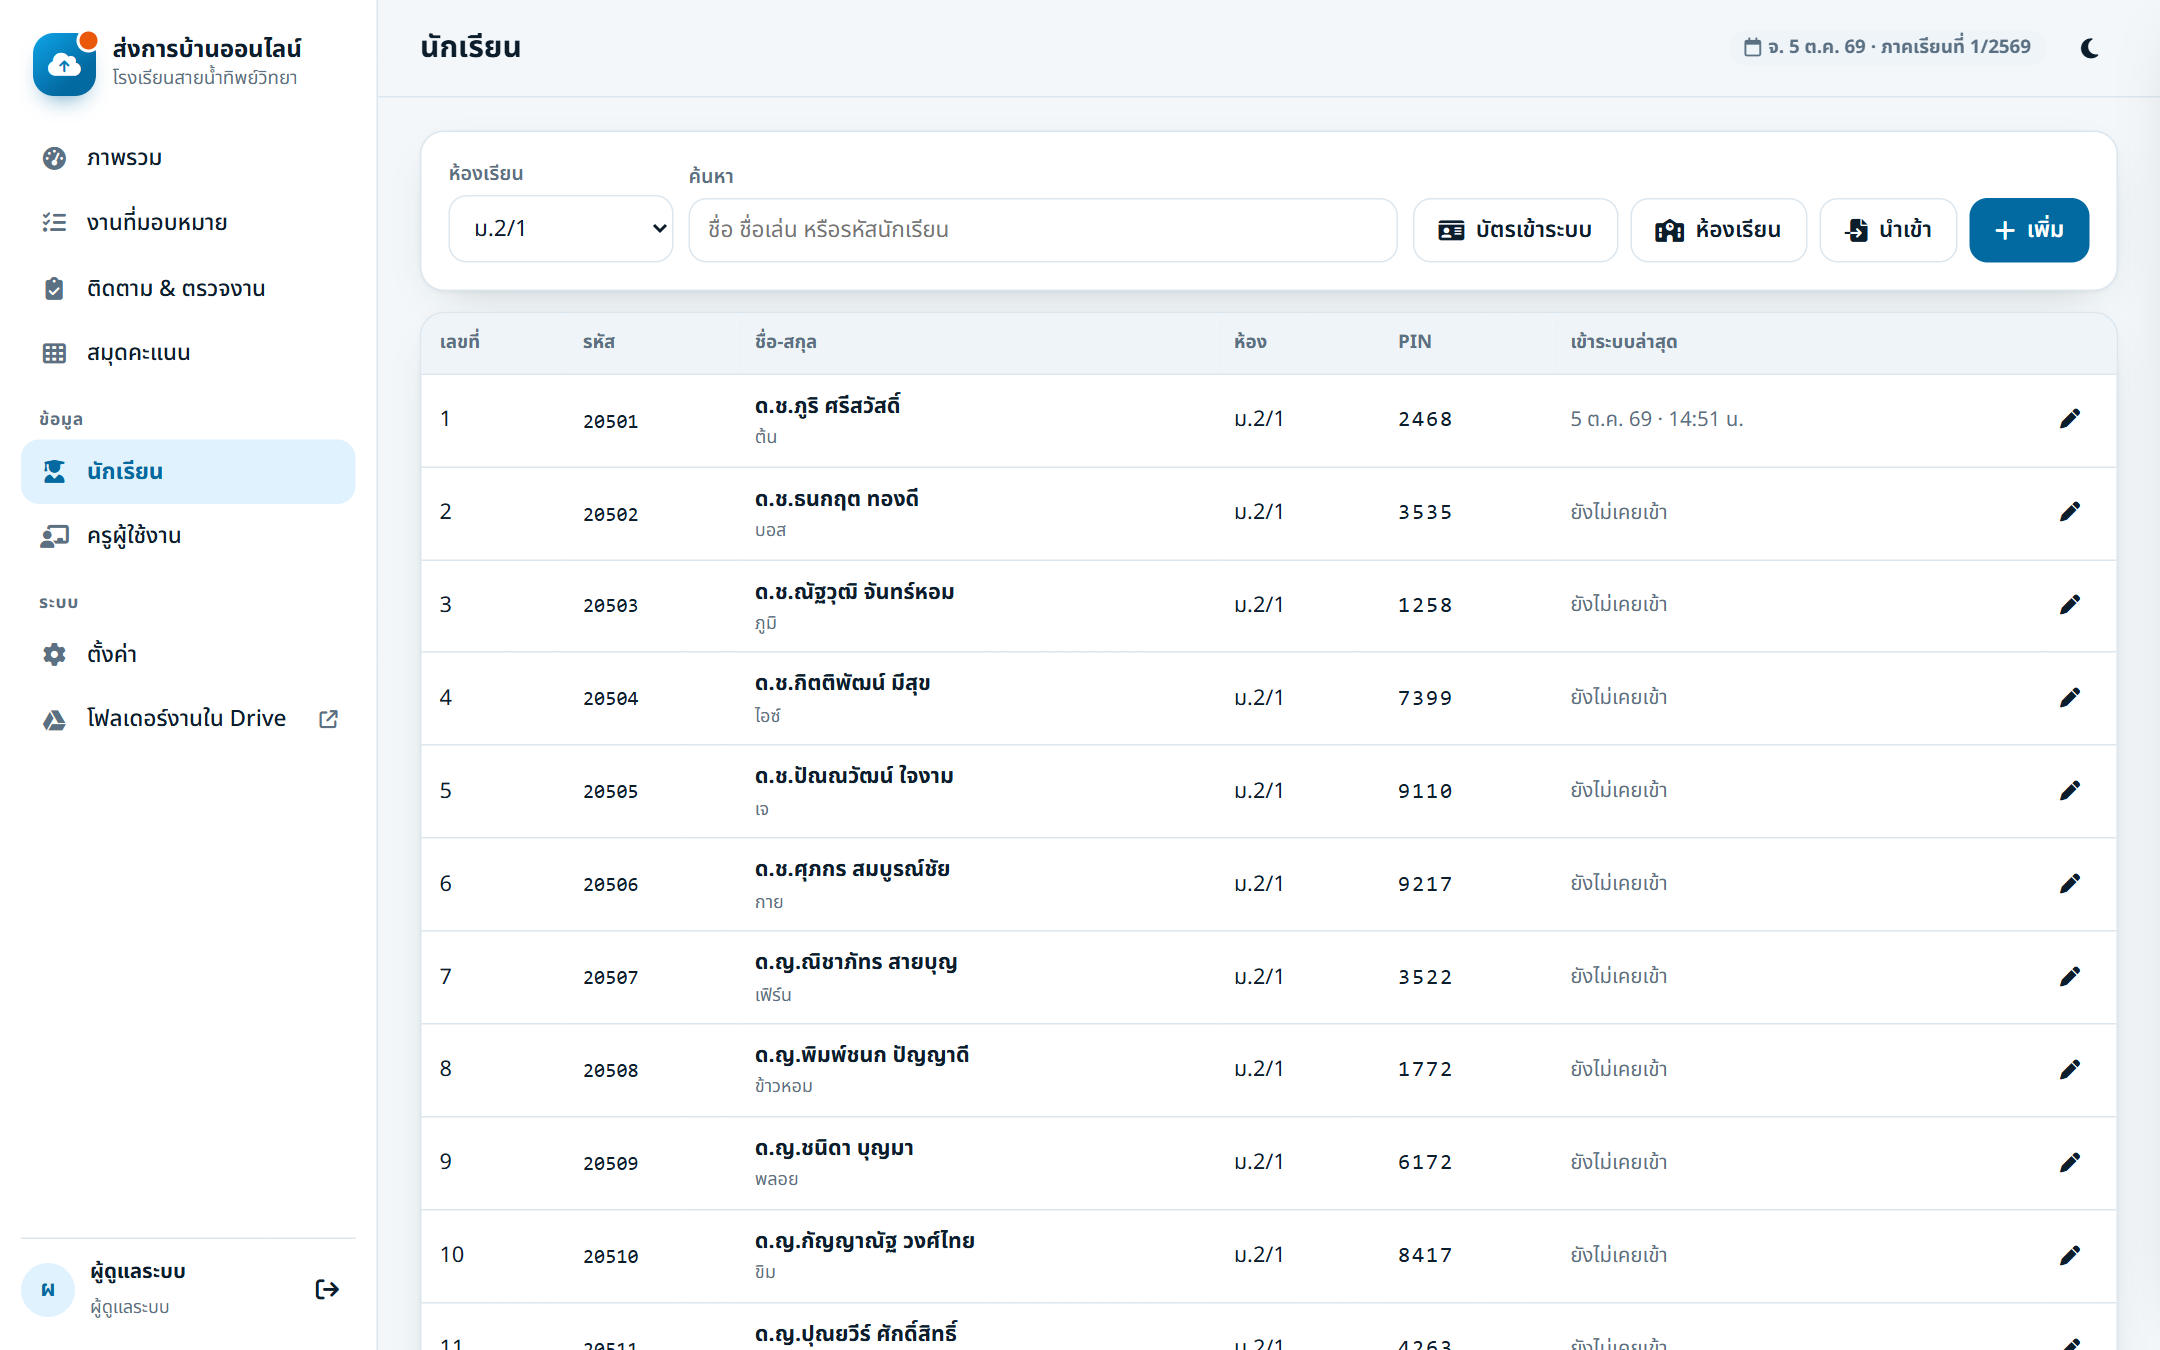Click the PIN column header

1415,342
